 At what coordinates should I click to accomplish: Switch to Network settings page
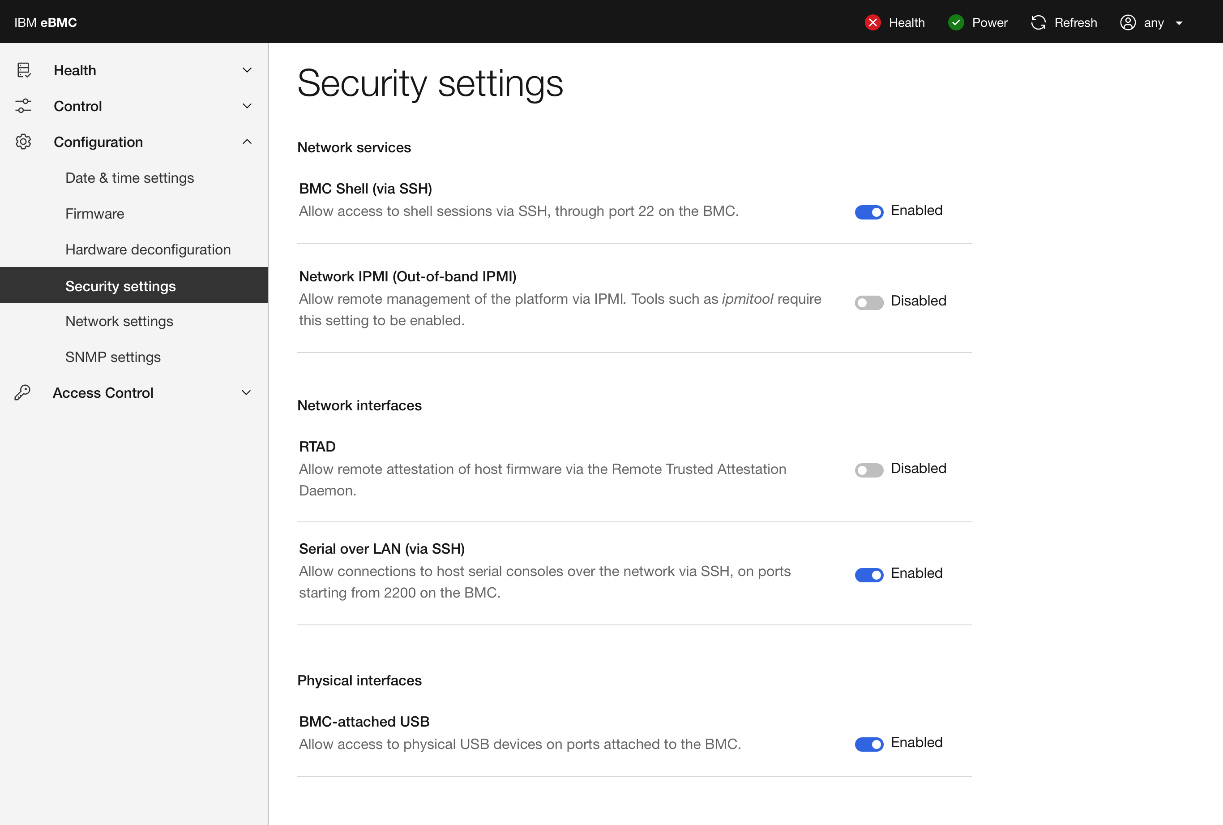click(x=118, y=321)
